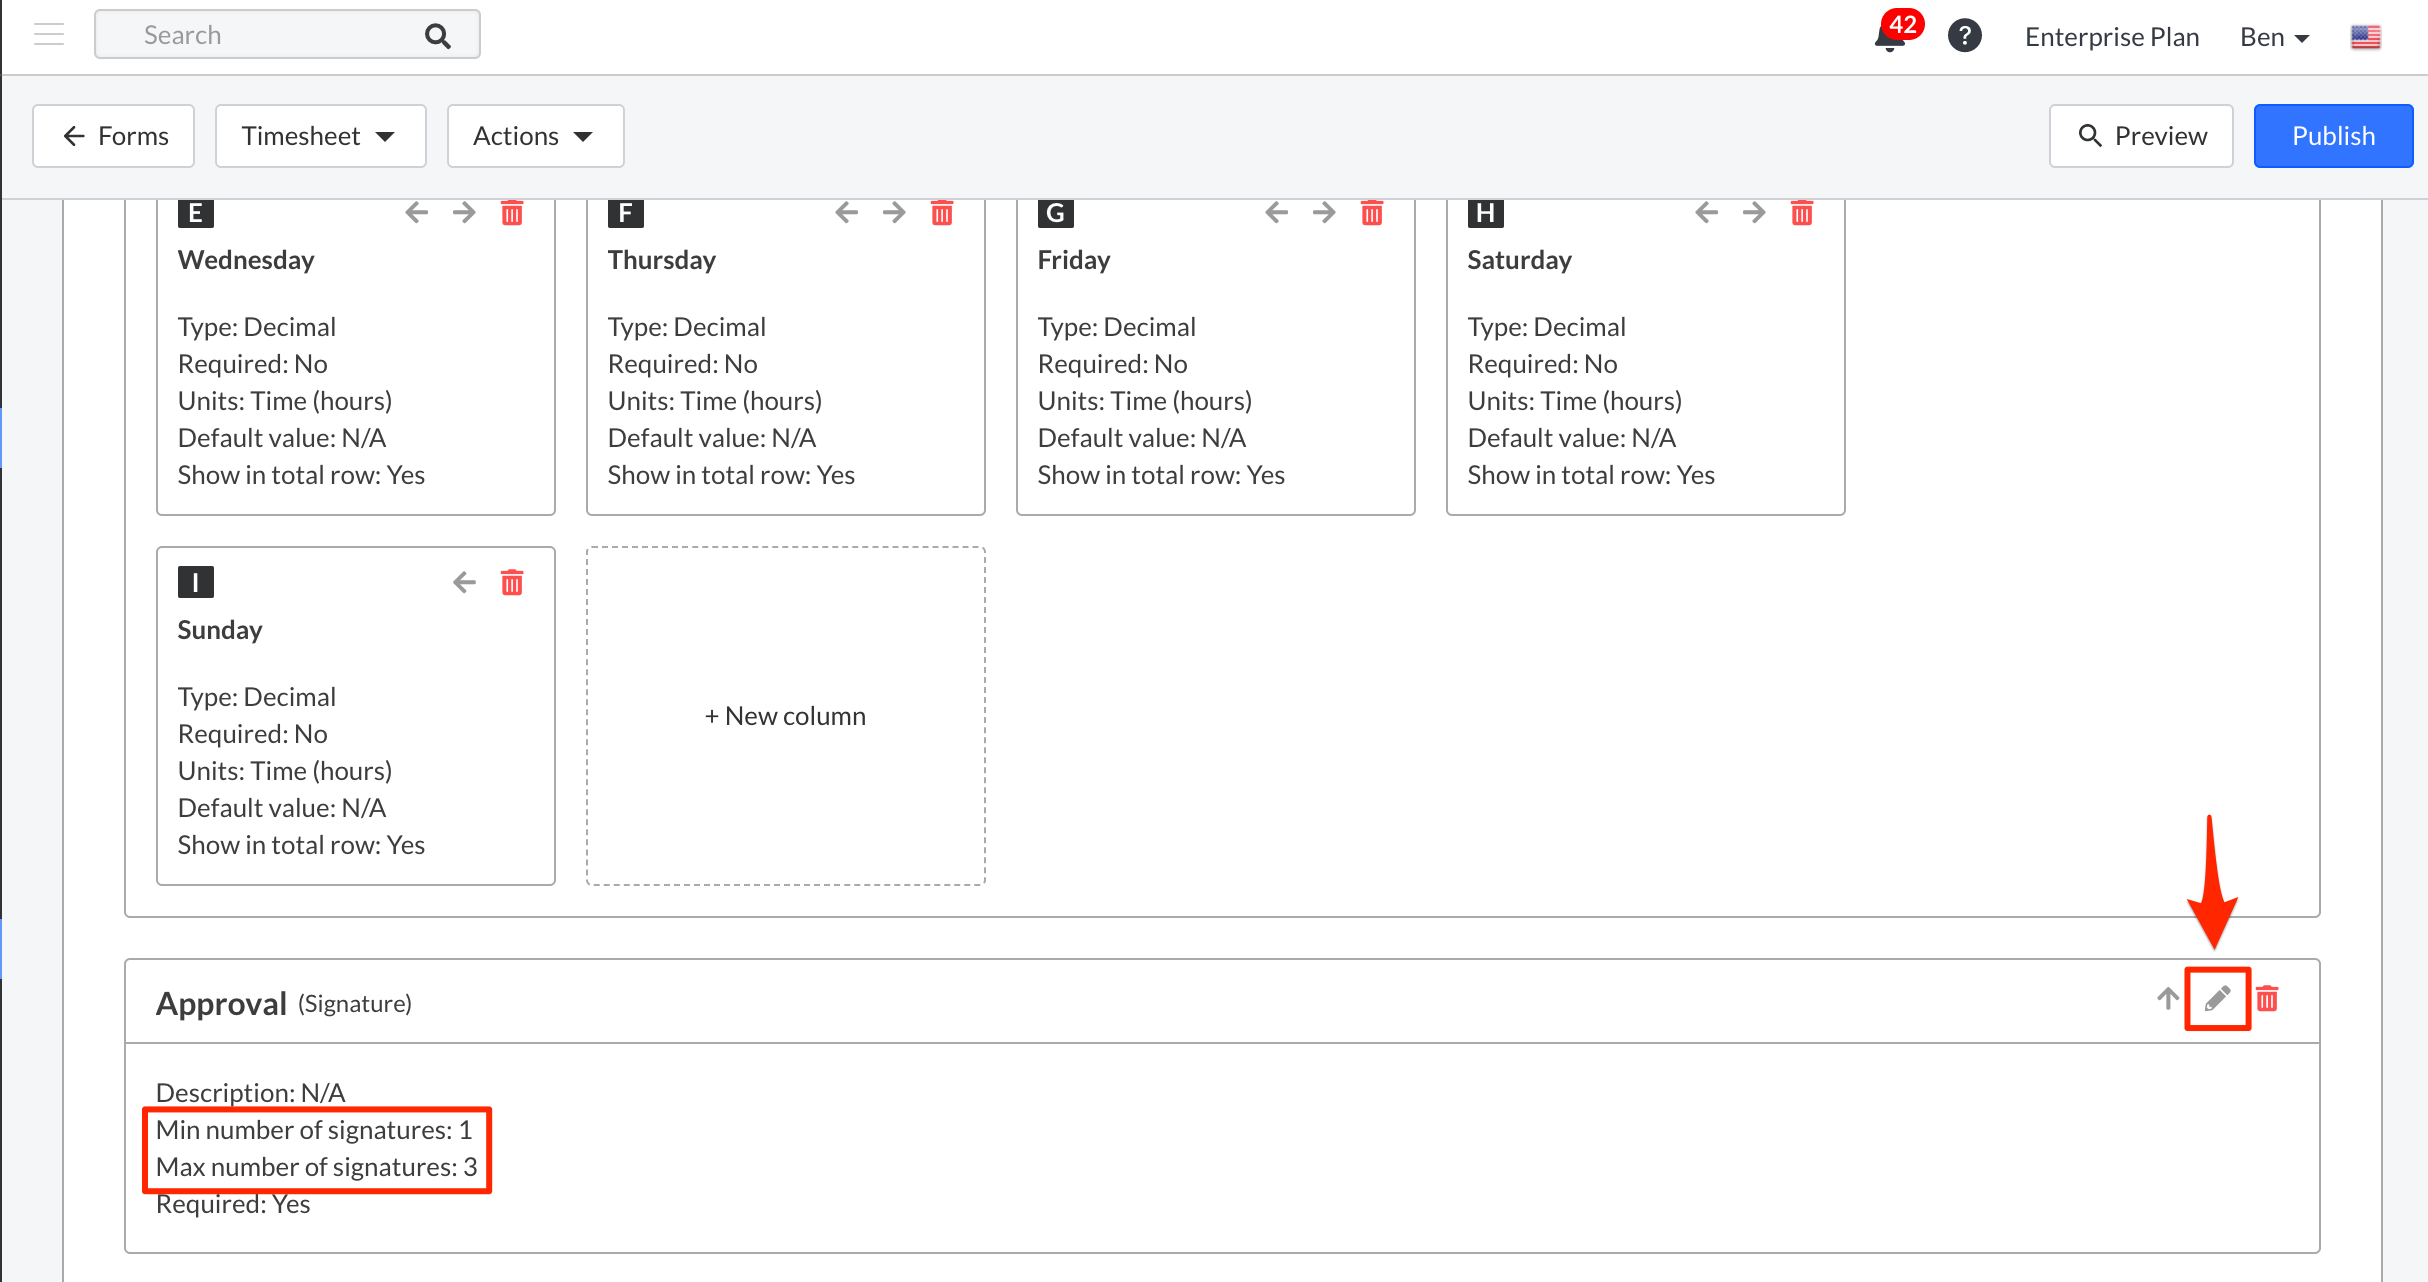This screenshot has height=1282, width=2428.
Task: Open the Actions dropdown menu
Action: point(534,136)
